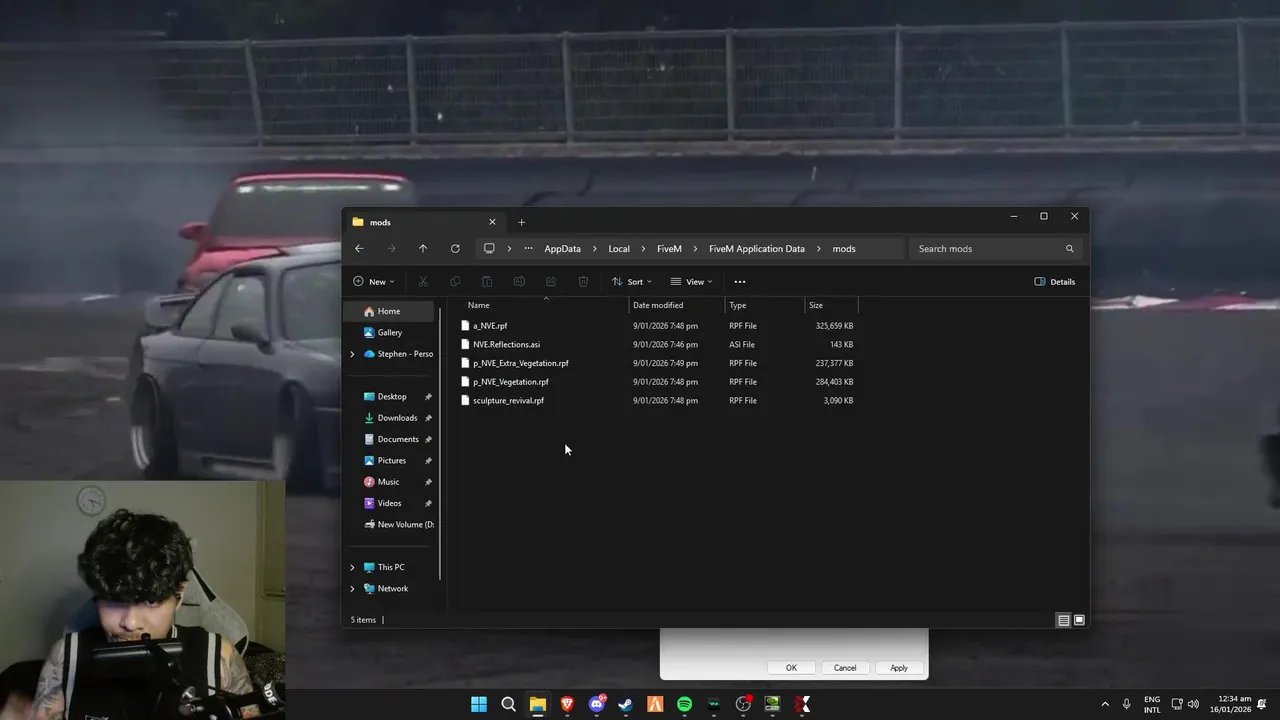Show hidden breadcrumb locations via the ellipsis
Screen dimensions: 1280x720
529,249
